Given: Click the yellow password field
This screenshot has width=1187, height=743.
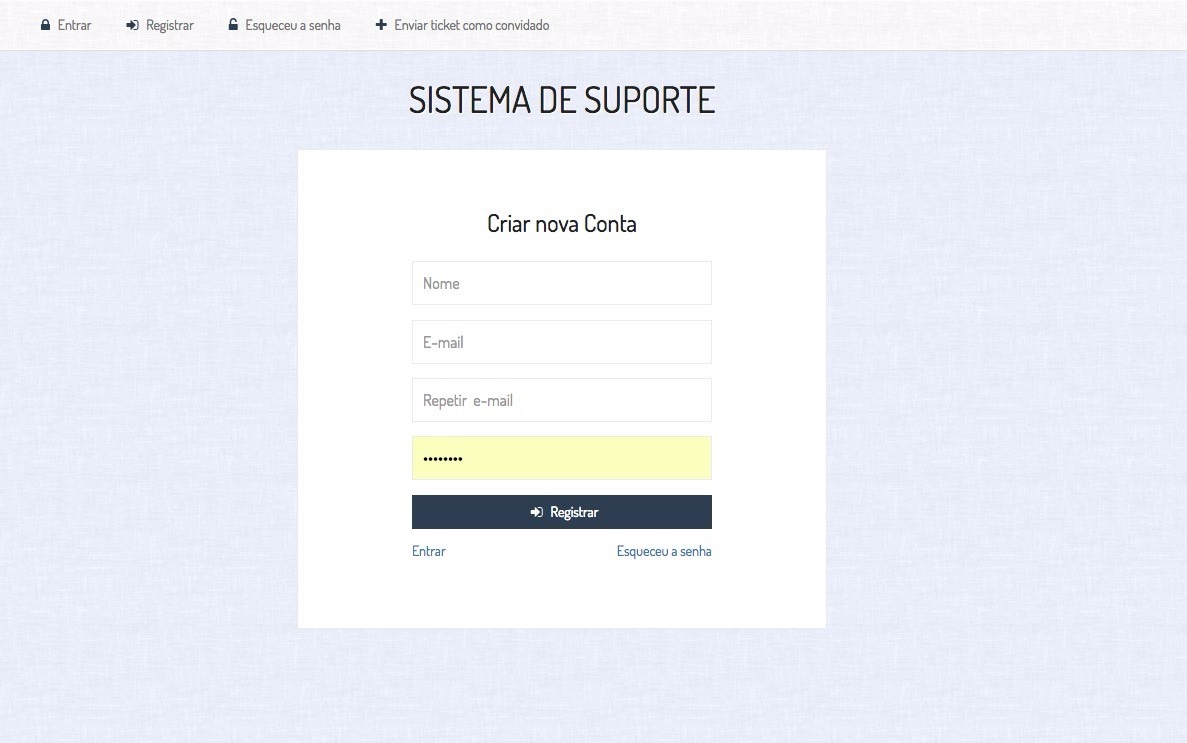Looking at the screenshot, I should pyautogui.click(x=561, y=458).
